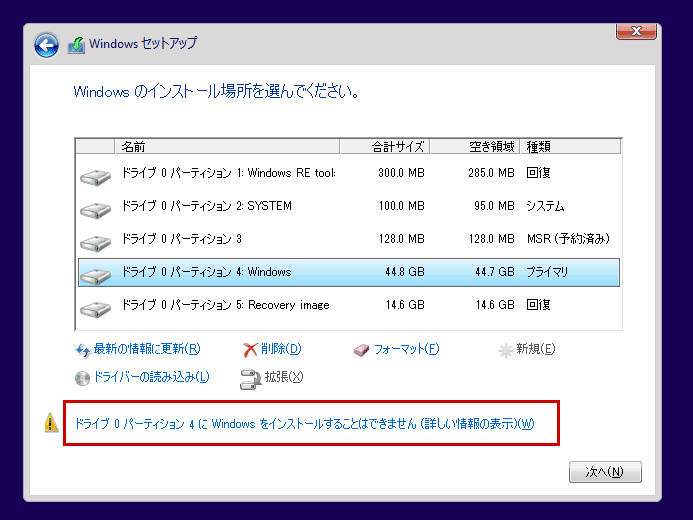Click the pink eraser format icon
693x520 pixels.
(x=361, y=351)
